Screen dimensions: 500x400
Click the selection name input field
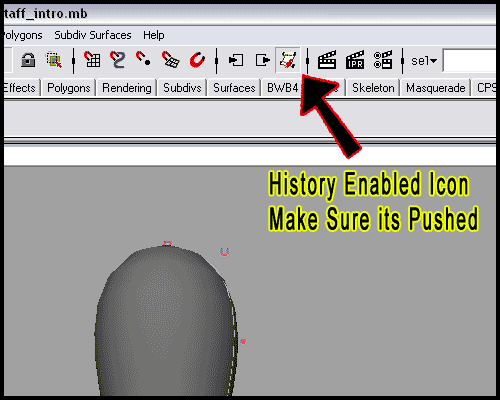click(x=469, y=60)
